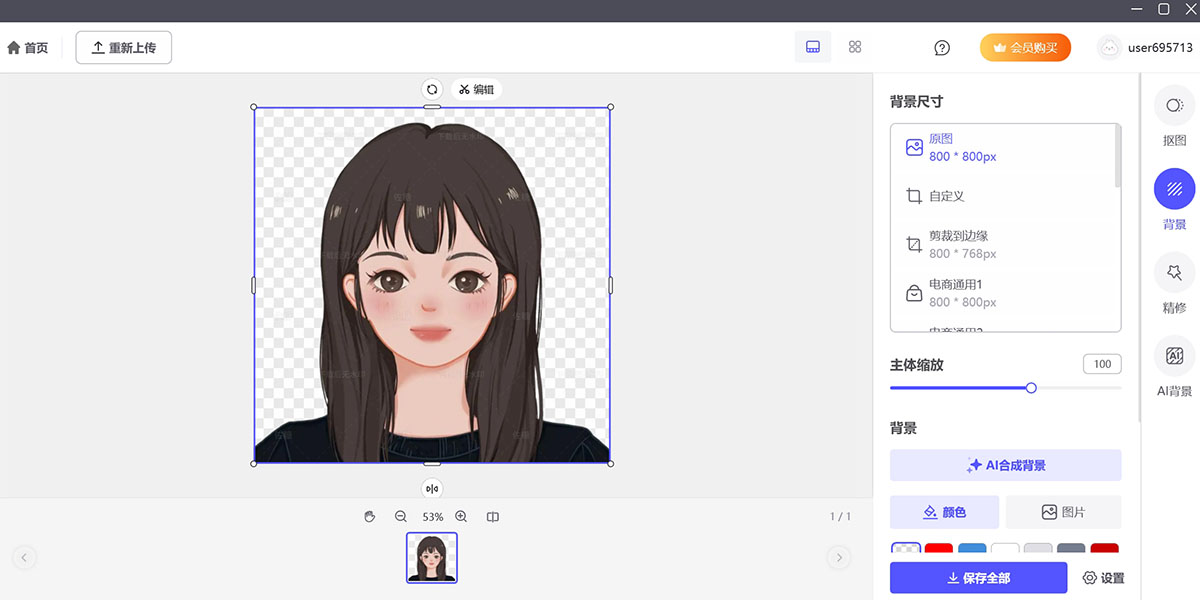This screenshot has width=1200, height=600.
Task: Toggle grid view mode
Action: 855,46
